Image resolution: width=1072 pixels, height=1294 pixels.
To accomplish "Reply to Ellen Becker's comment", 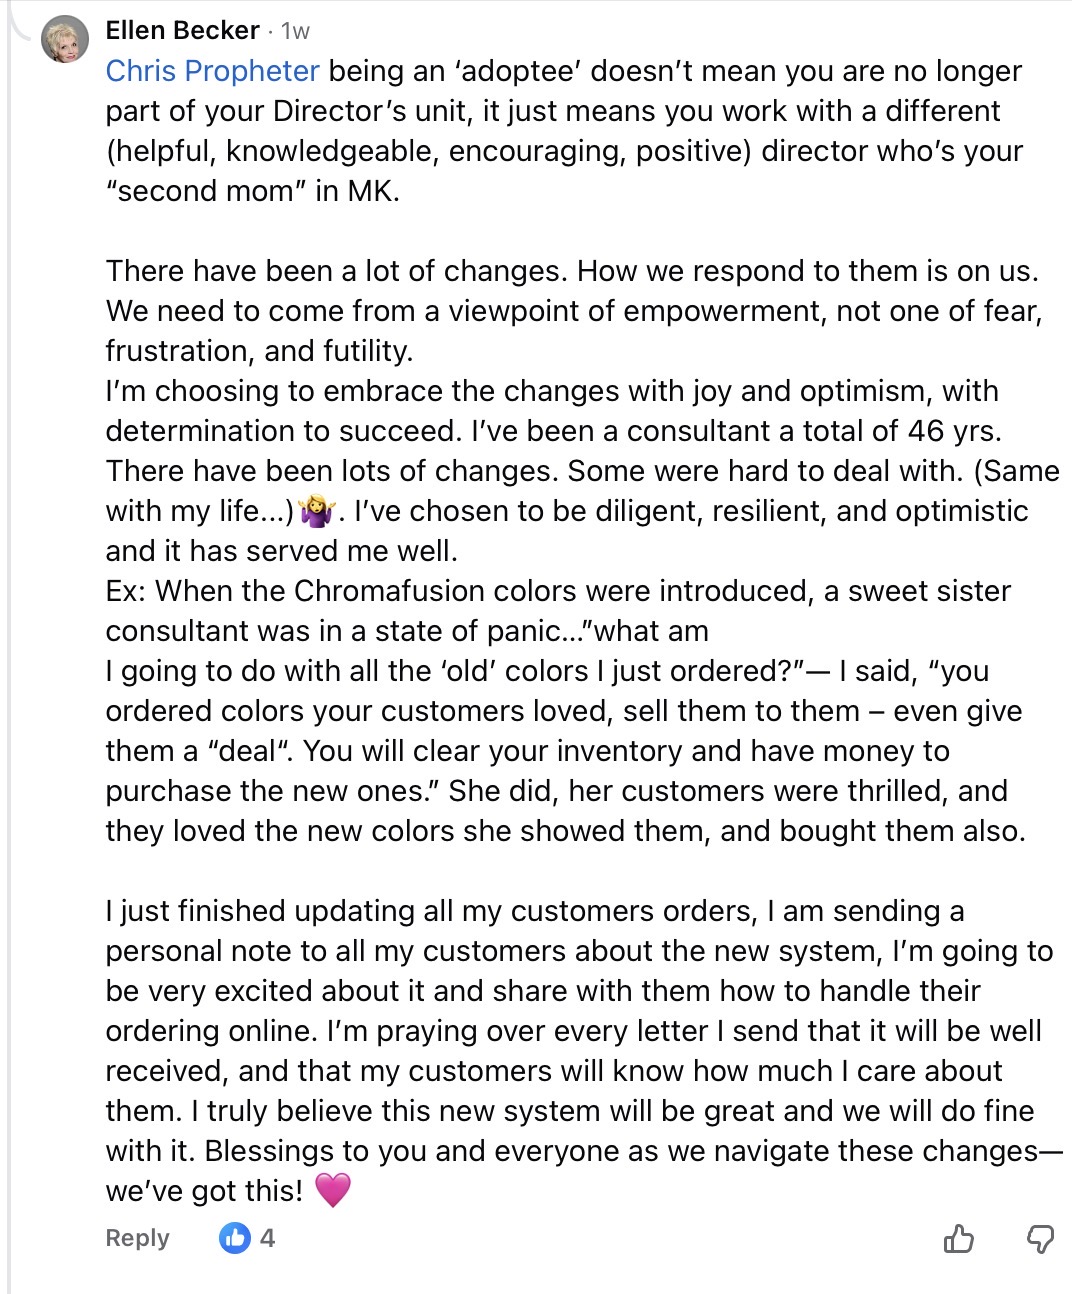I will [137, 1238].
